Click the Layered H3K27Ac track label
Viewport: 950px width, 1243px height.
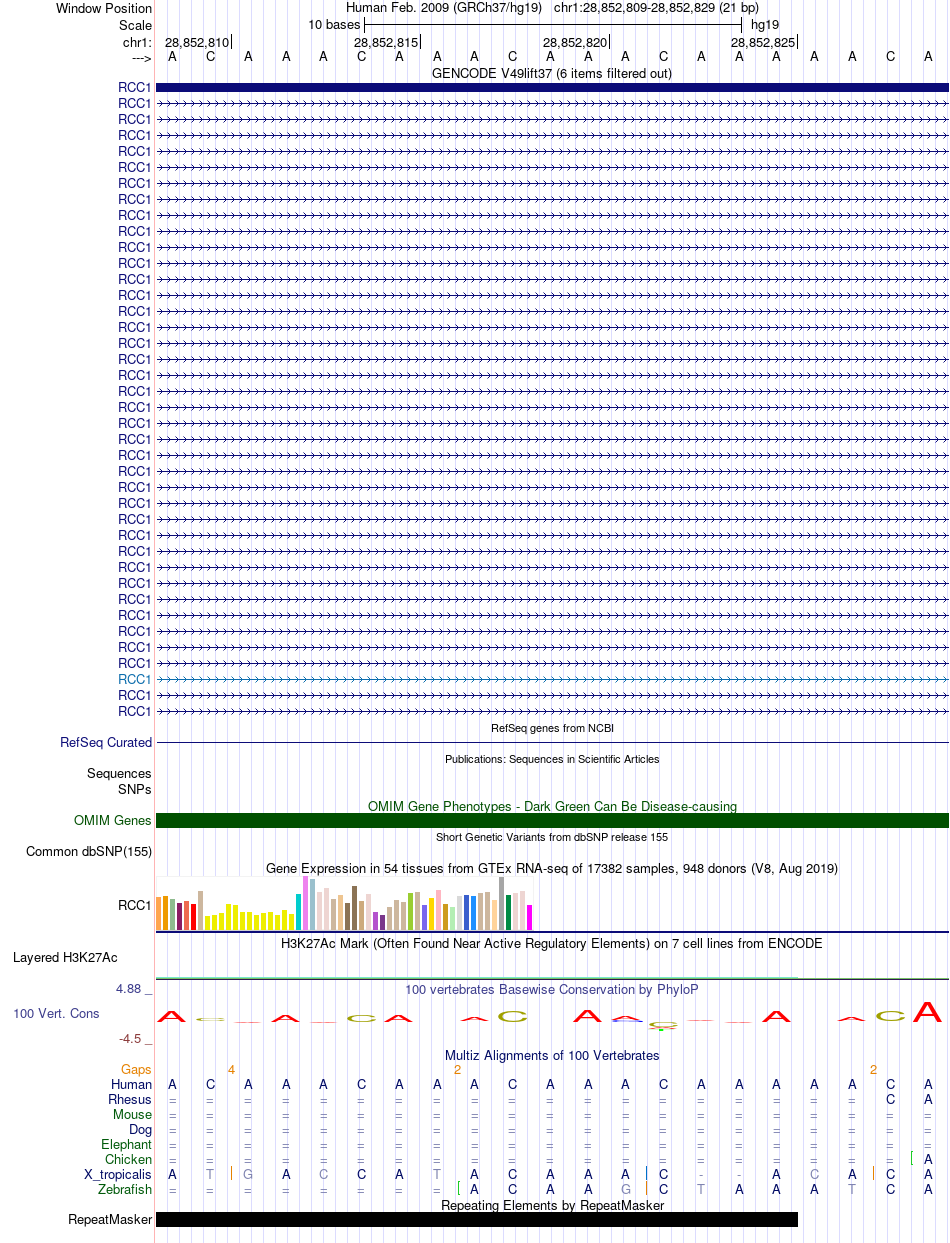65,958
